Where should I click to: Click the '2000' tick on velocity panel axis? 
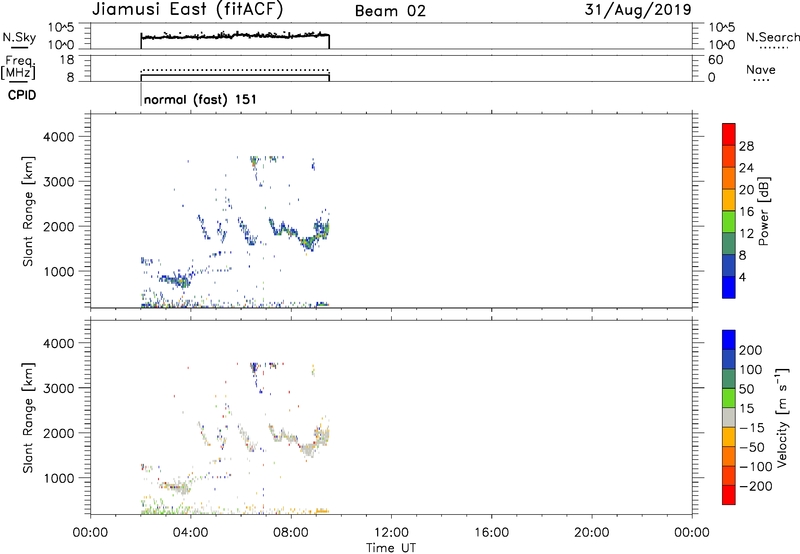pyautogui.click(x=59, y=433)
